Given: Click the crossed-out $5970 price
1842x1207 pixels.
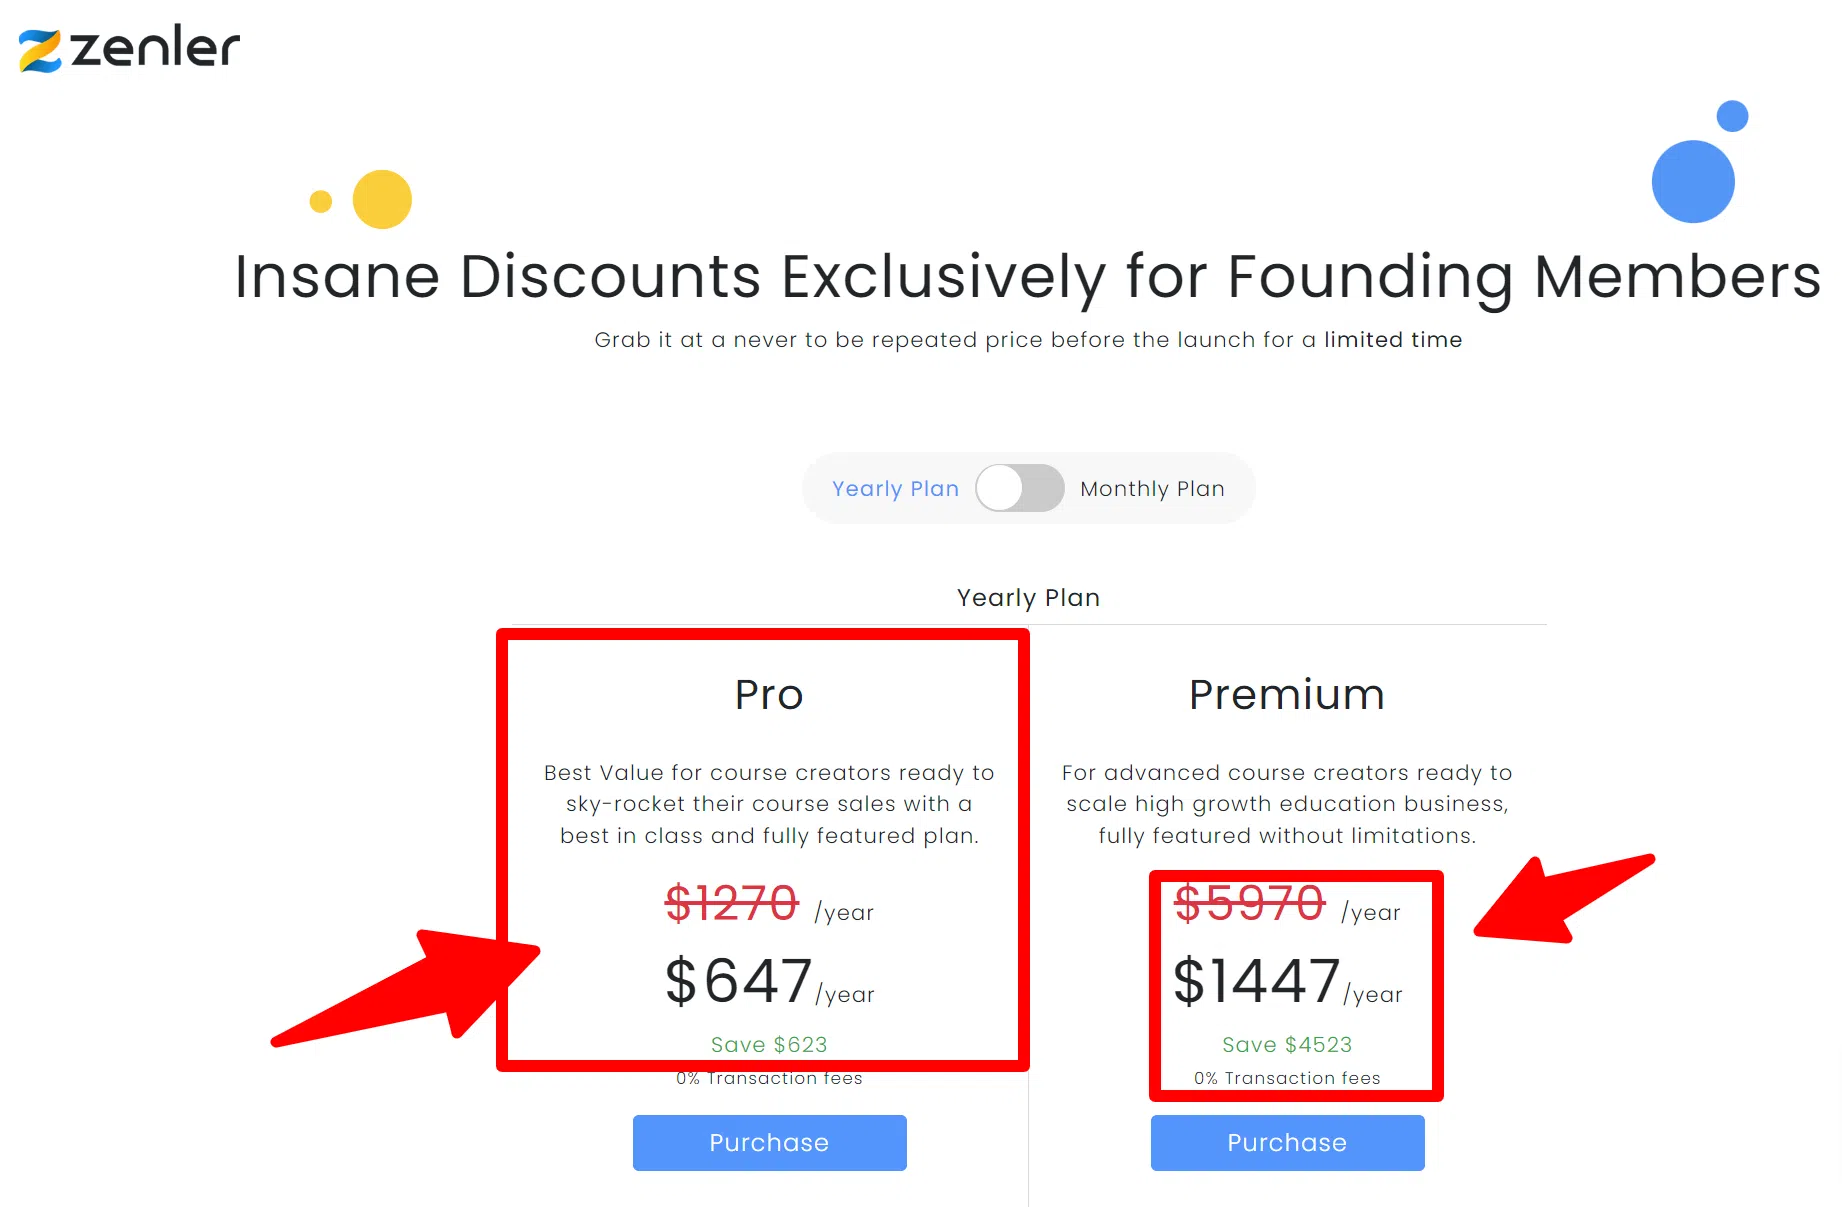Looking at the screenshot, I should pyautogui.click(x=1249, y=903).
